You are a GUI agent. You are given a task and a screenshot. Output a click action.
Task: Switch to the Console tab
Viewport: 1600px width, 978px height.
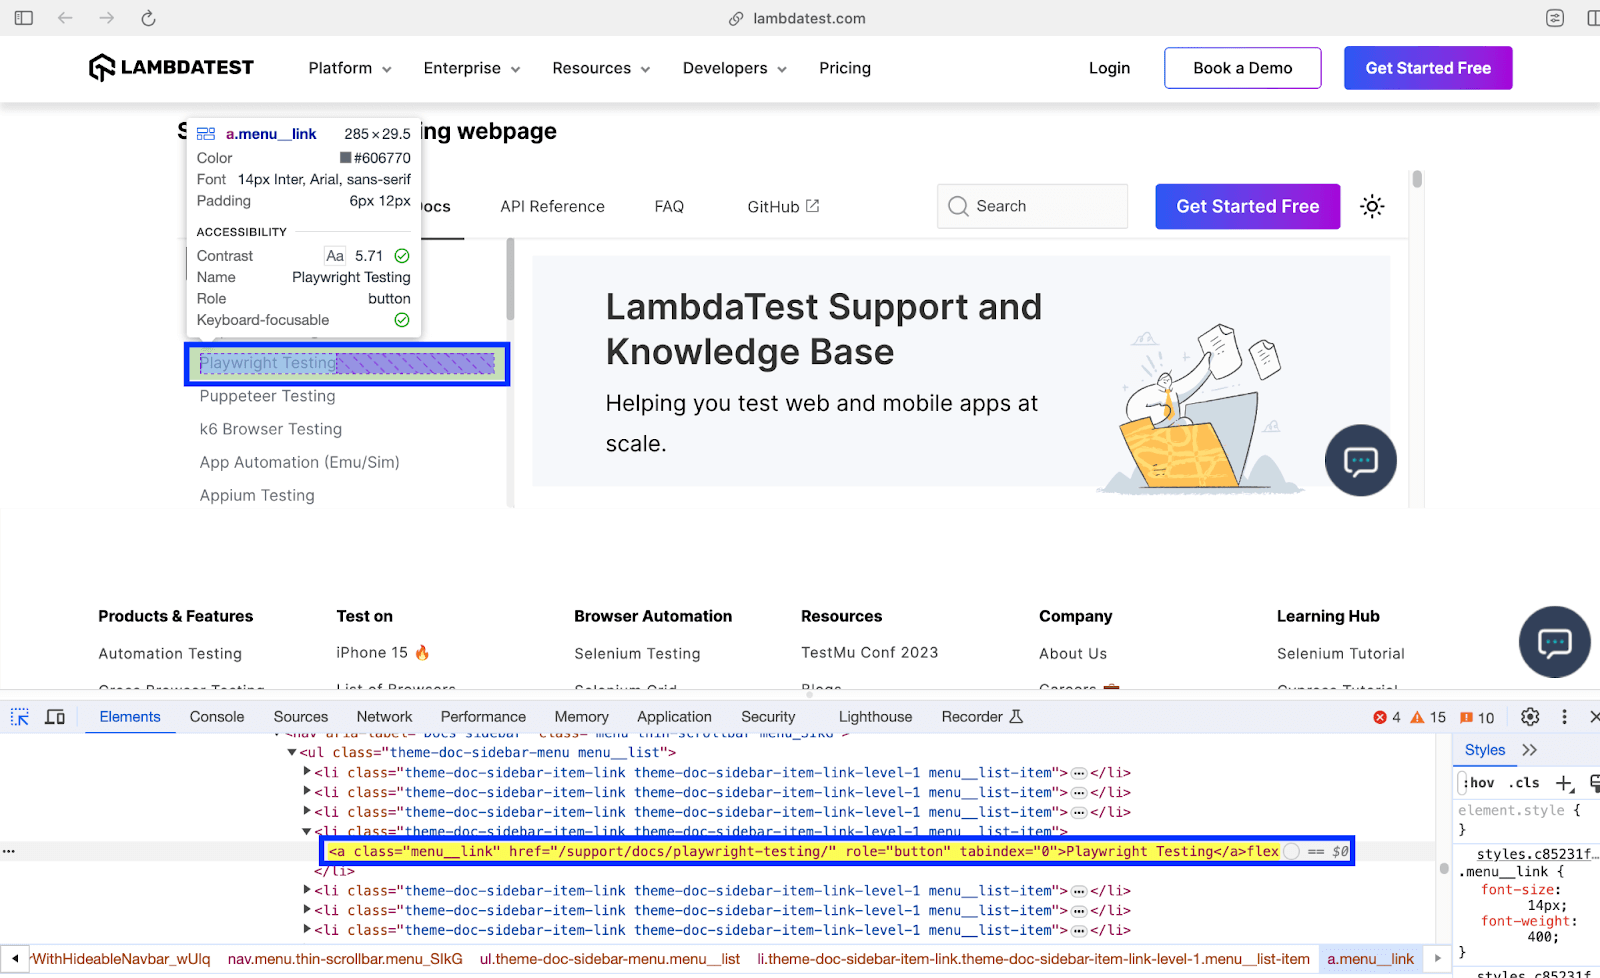[217, 717]
